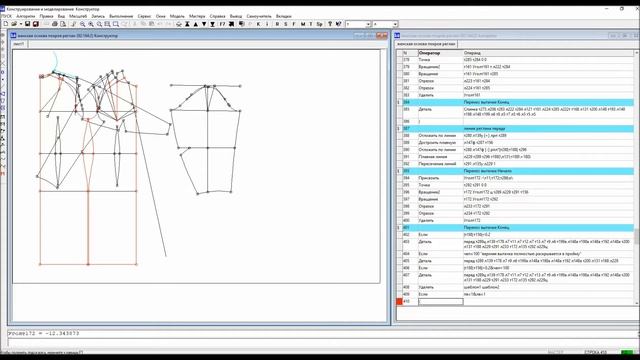Open the Модель menu
Image resolution: width=640 pixels, height=360 pixels.
(x=177, y=16)
